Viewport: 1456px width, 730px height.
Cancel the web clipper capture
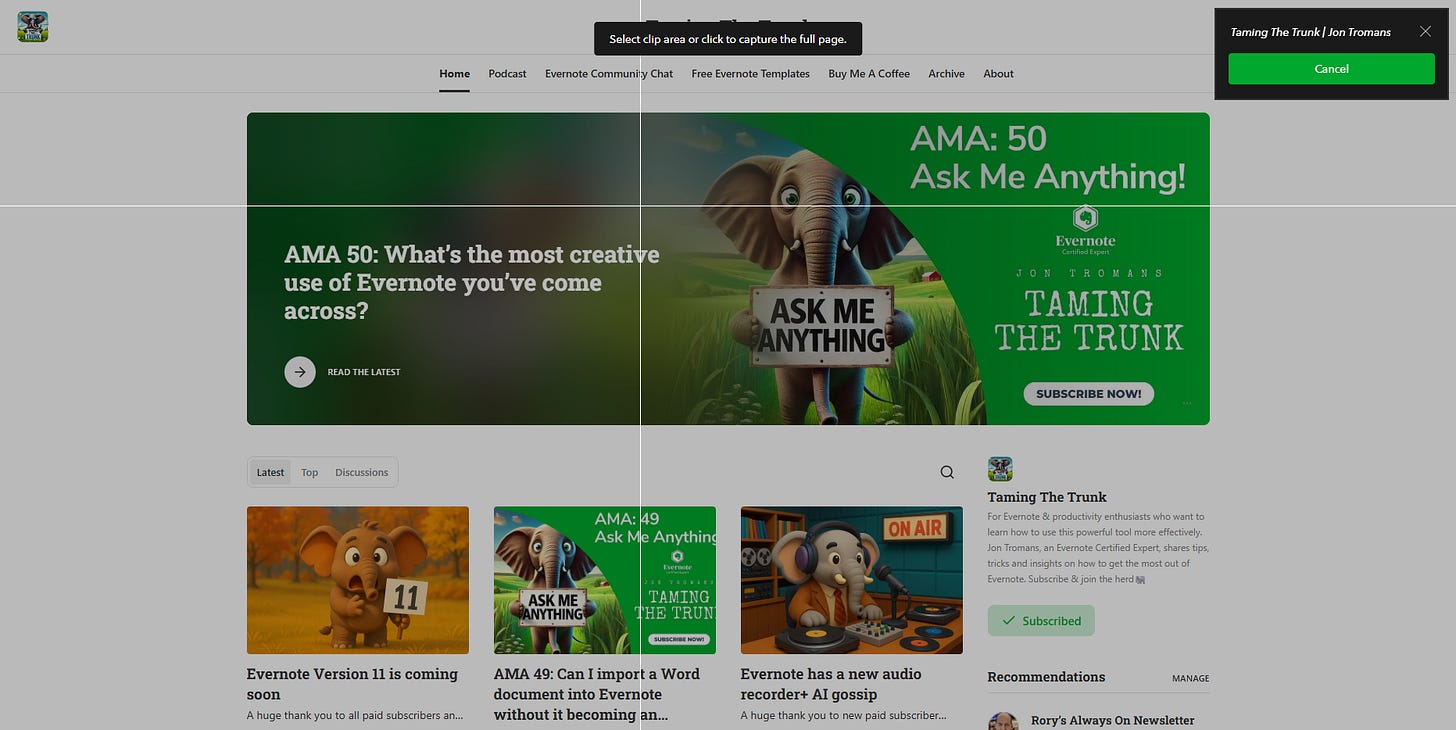click(x=1331, y=69)
